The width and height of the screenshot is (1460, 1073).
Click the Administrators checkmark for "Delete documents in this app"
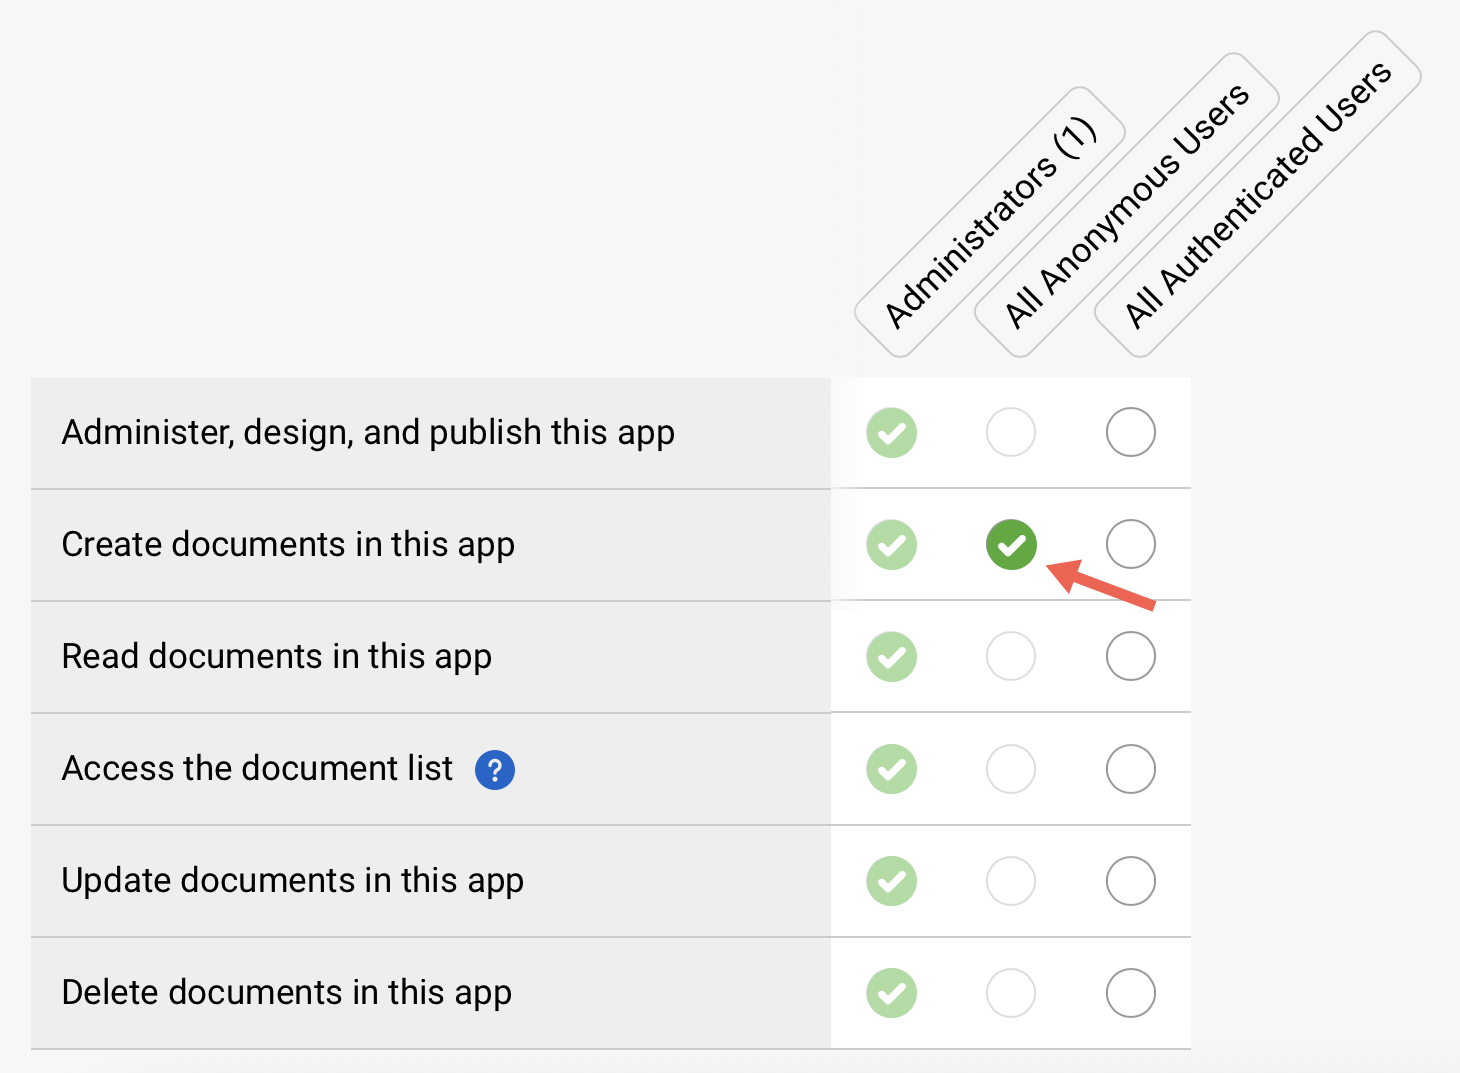pos(891,993)
